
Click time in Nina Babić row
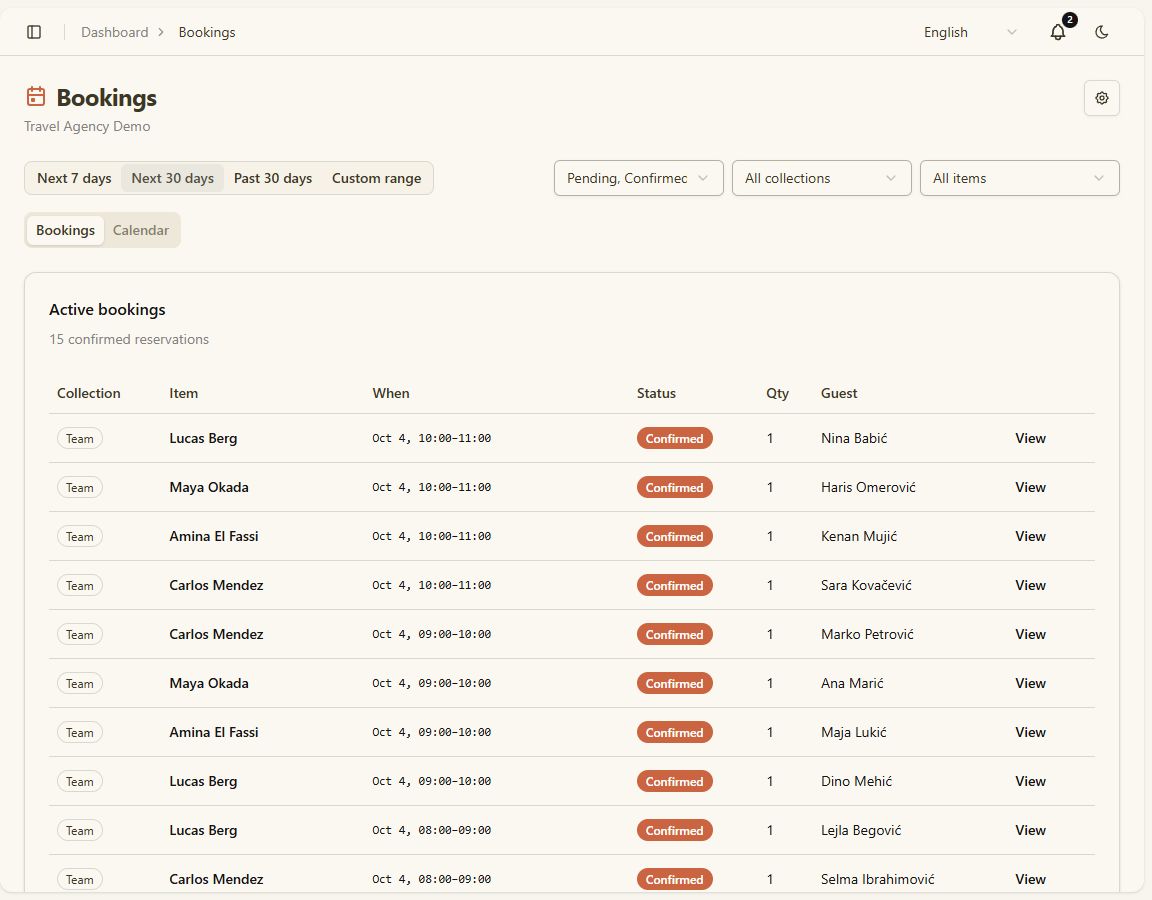[431, 438]
